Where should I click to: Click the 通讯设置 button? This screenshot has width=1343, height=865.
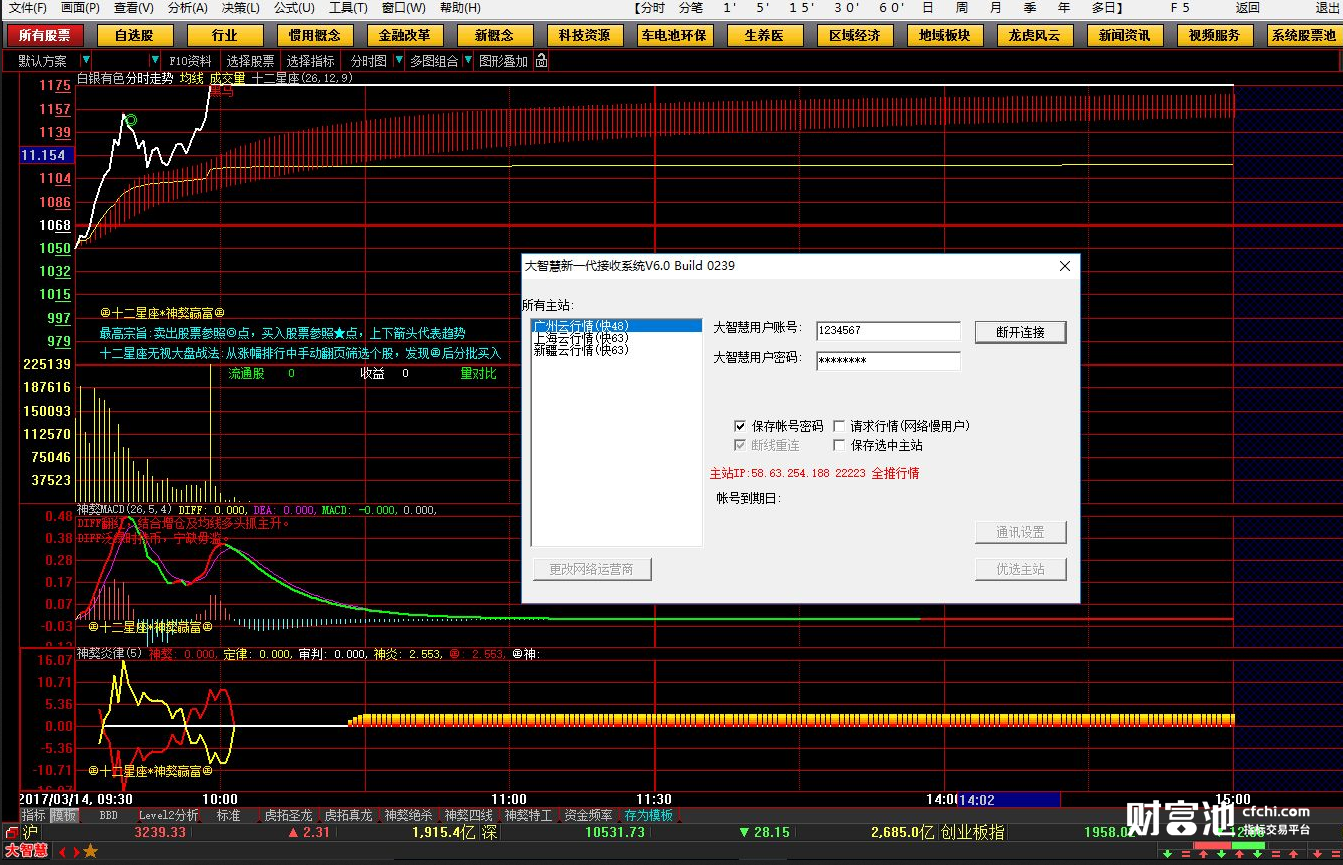pos(1020,532)
